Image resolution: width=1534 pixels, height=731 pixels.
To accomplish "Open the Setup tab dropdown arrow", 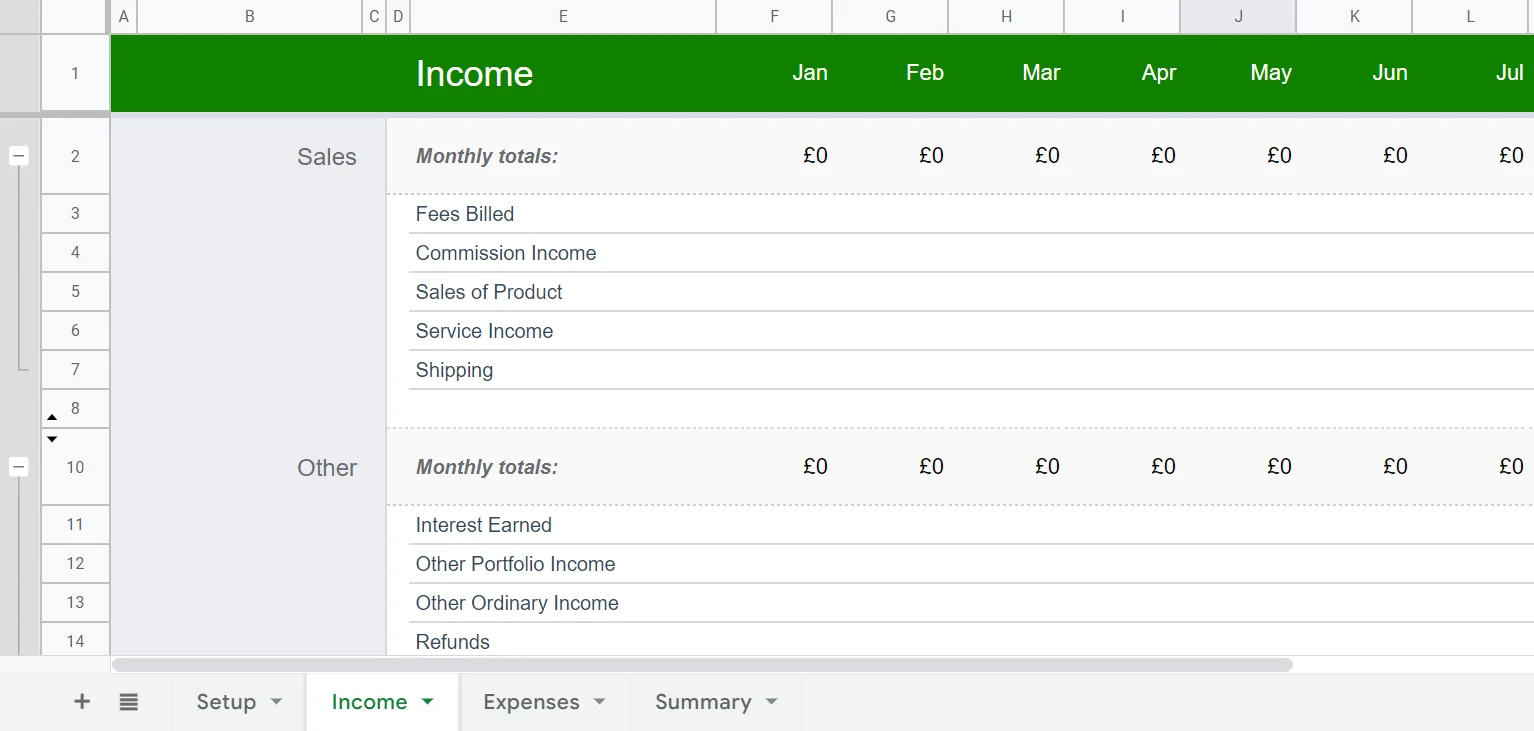I will coord(276,702).
